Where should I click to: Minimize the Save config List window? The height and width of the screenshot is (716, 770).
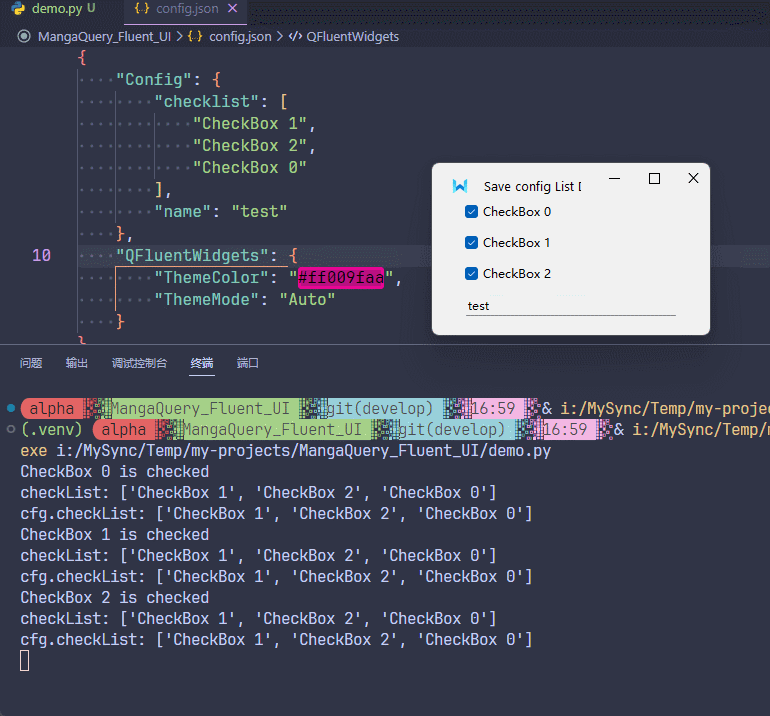click(x=614, y=179)
